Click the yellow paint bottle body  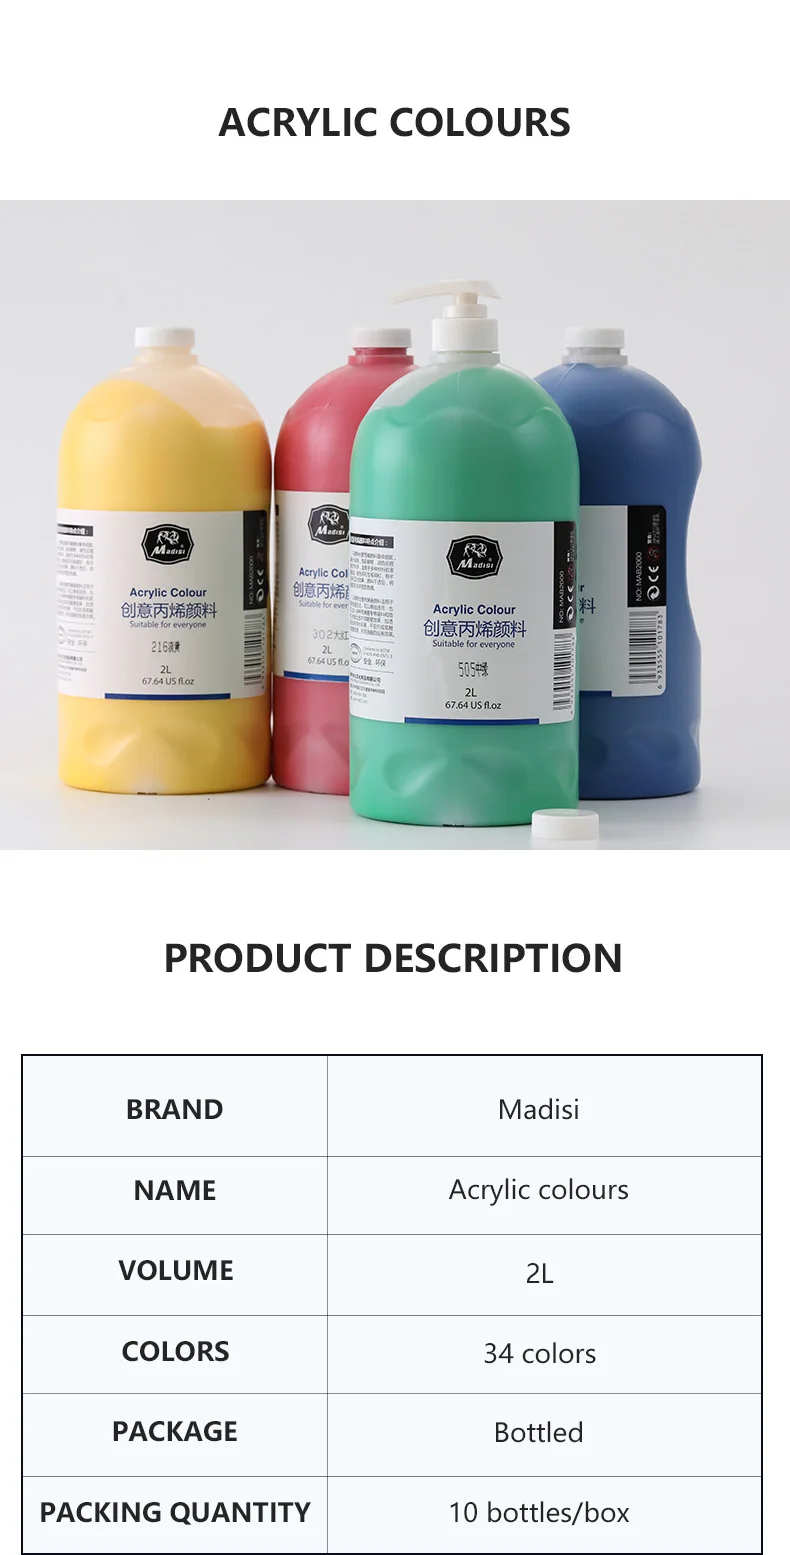[164, 560]
